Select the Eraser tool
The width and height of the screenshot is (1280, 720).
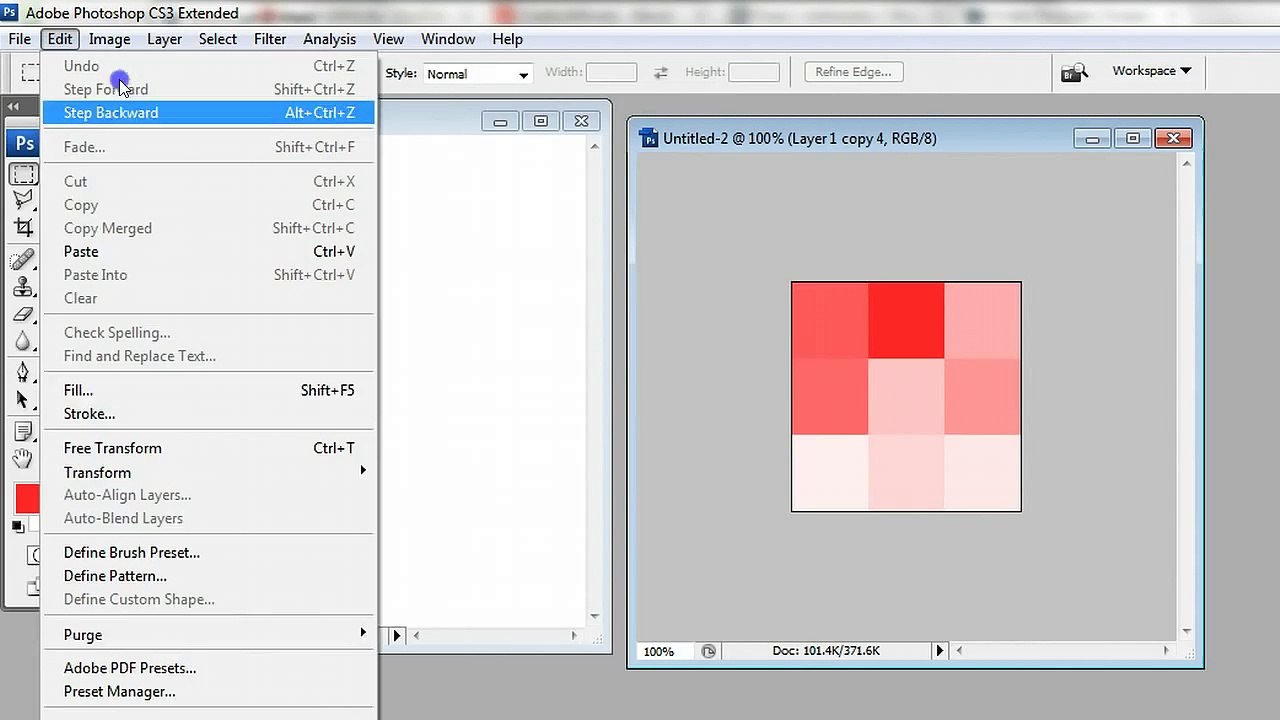tap(23, 314)
